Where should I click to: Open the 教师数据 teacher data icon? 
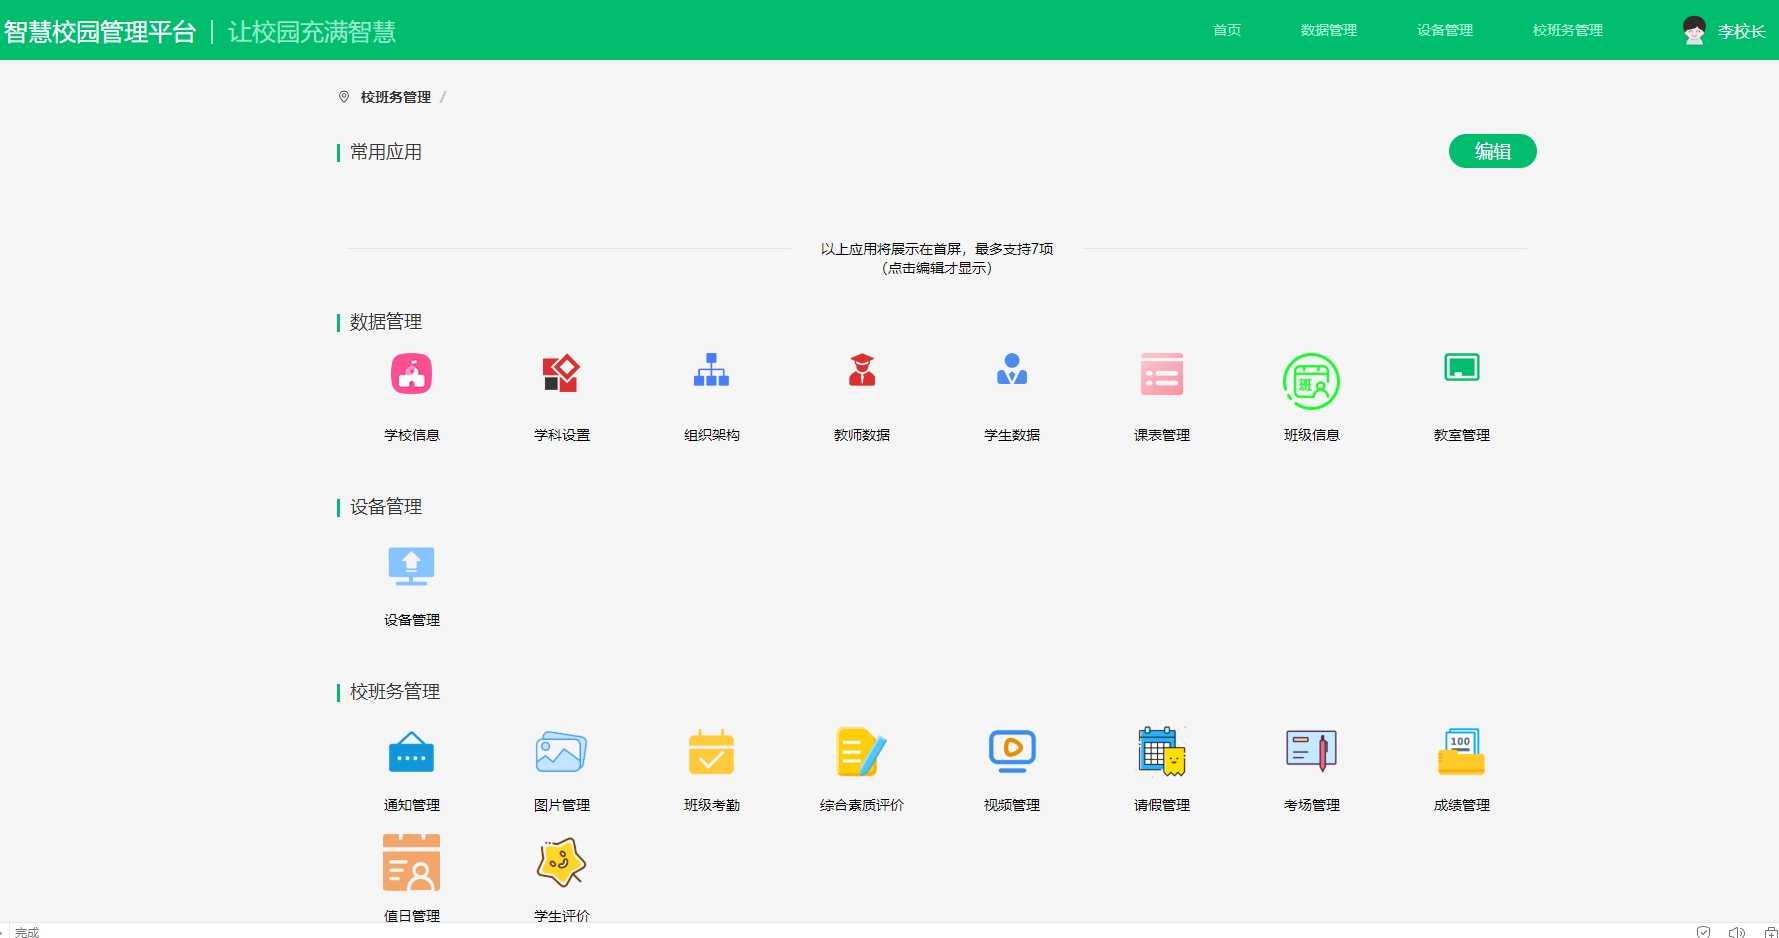[862, 370]
